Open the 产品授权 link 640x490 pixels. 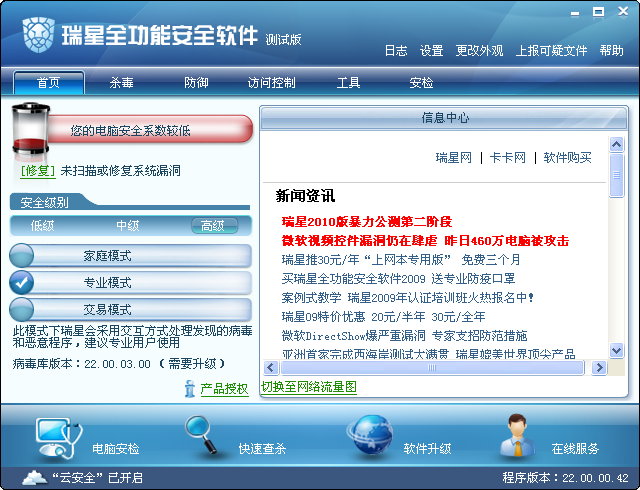(224, 389)
